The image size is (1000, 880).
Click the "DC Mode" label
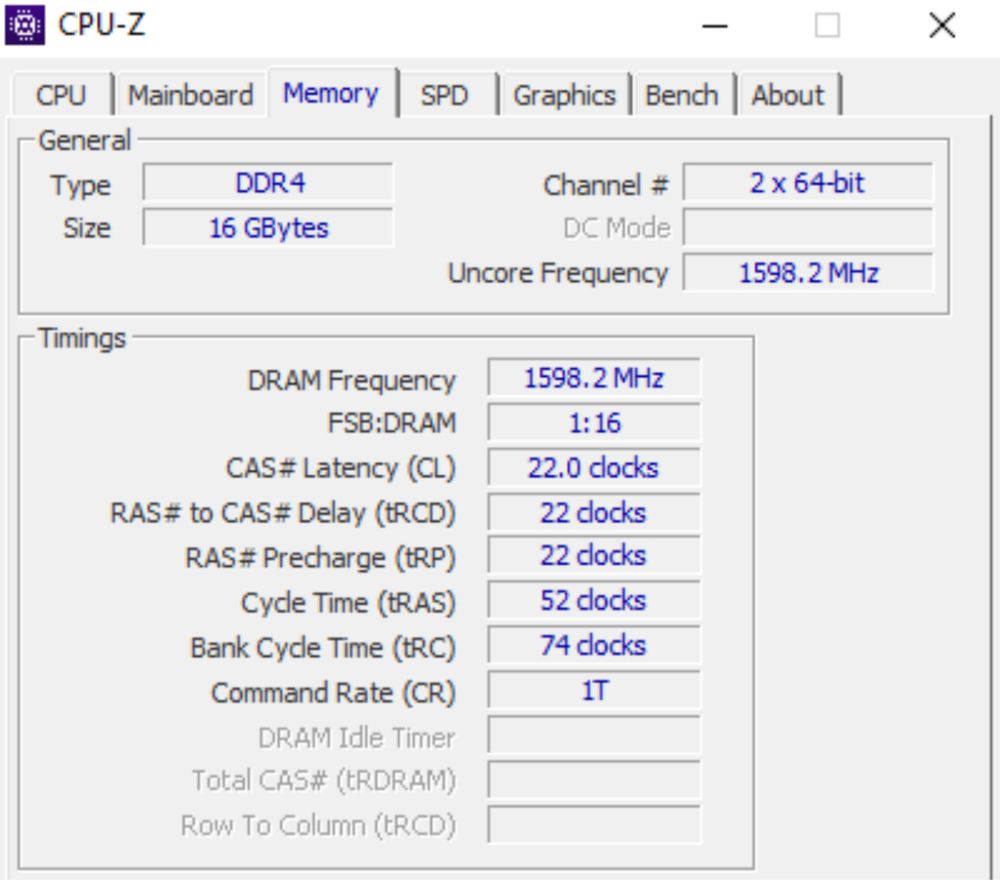point(617,228)
